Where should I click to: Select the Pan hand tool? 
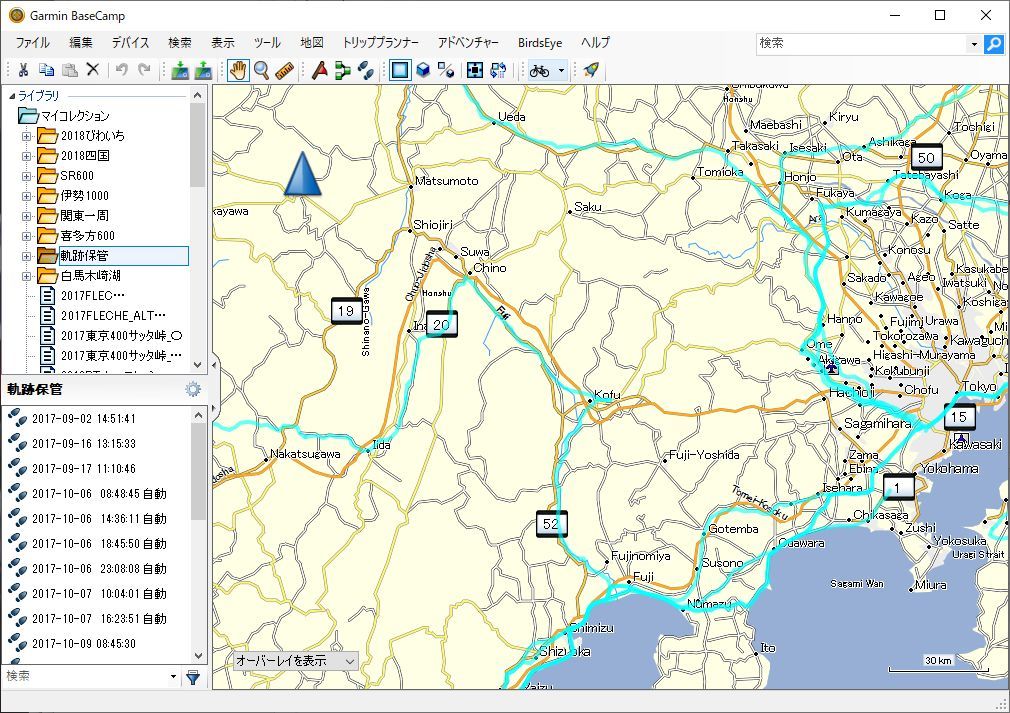[x=238, y=70]
